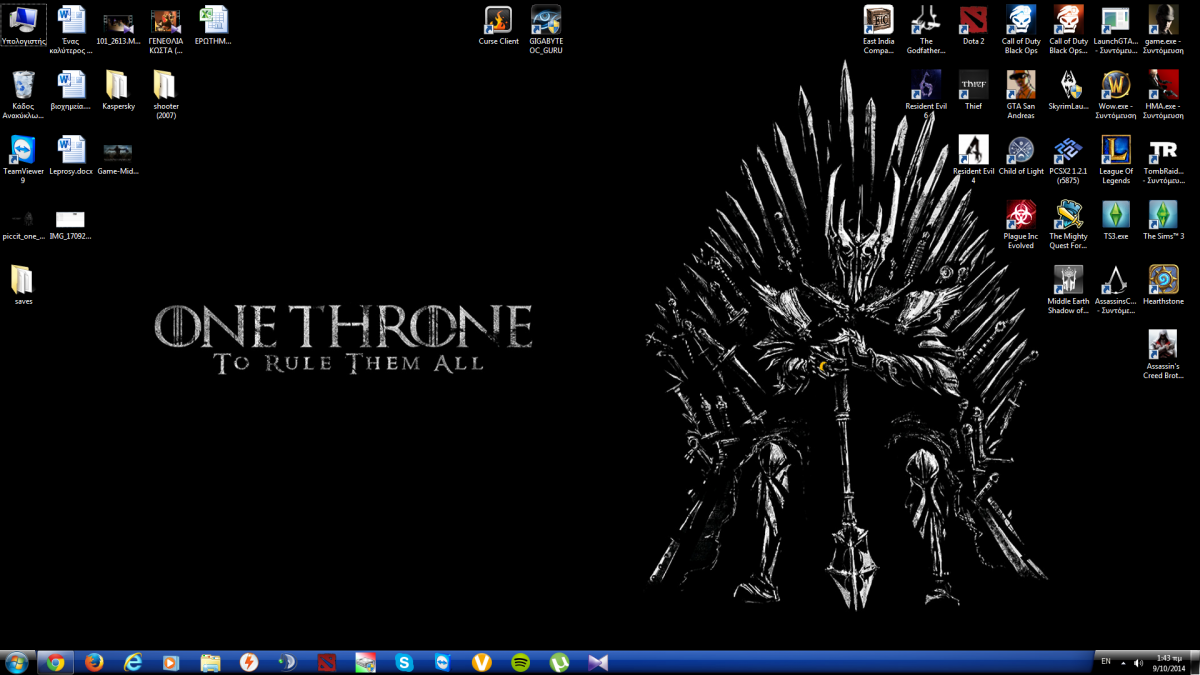Launch the TS3.exe shortcut
1200x675 pixels.
(x=1116, y=221)
